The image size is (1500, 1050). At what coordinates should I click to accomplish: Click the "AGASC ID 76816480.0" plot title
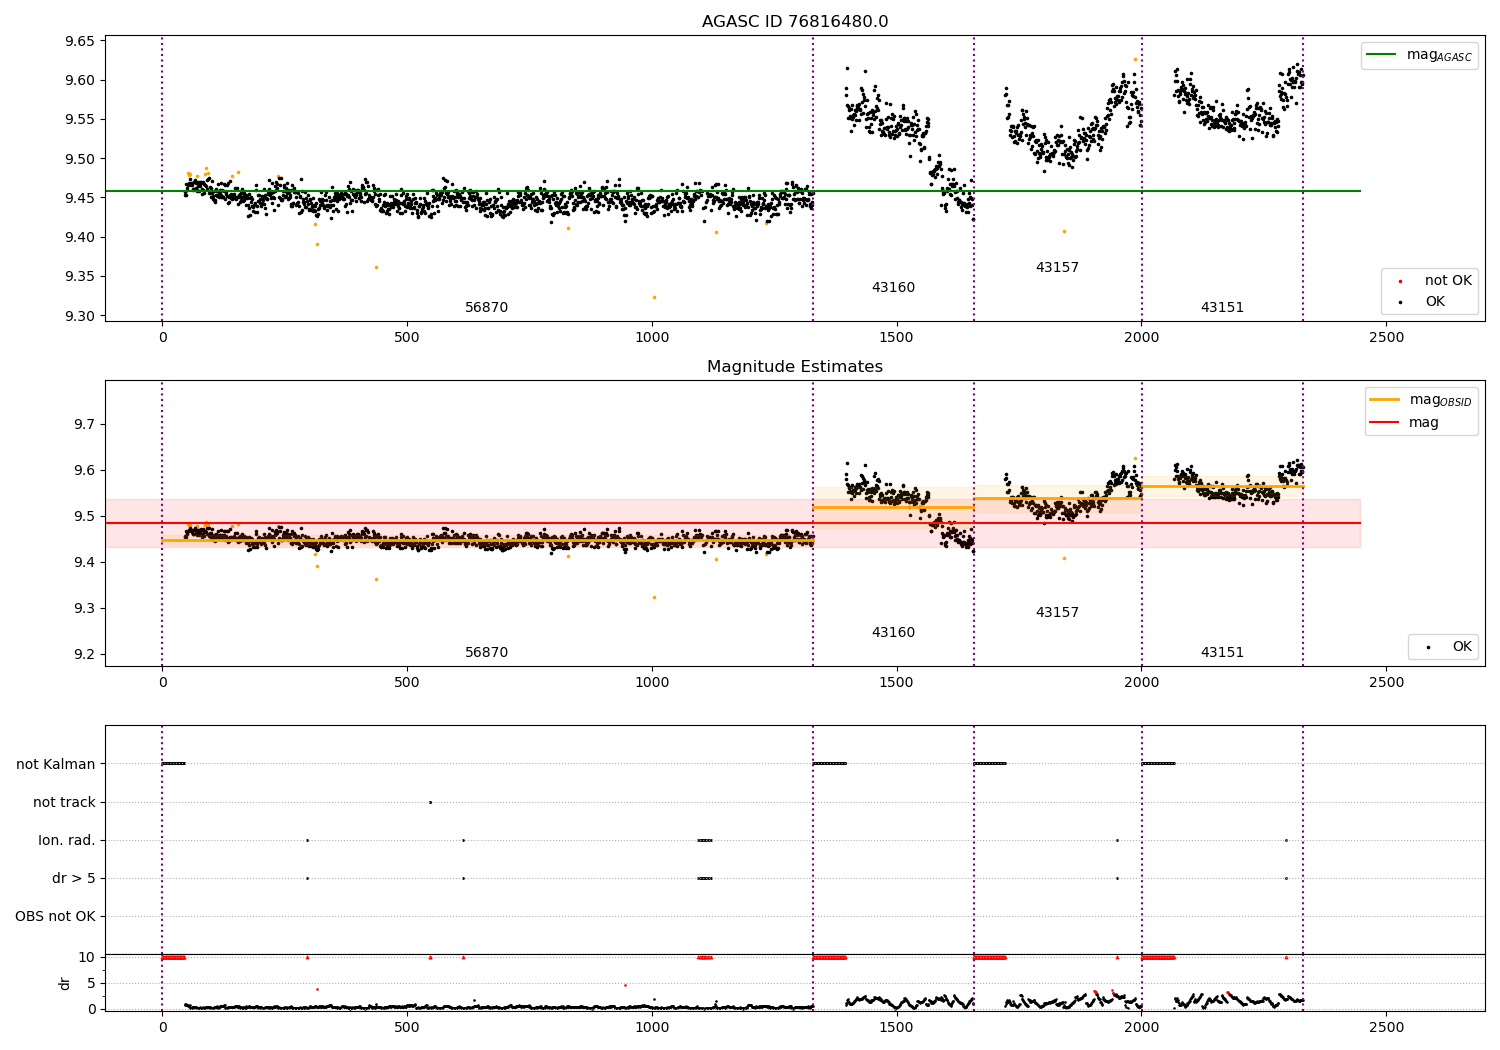(795, 22)
